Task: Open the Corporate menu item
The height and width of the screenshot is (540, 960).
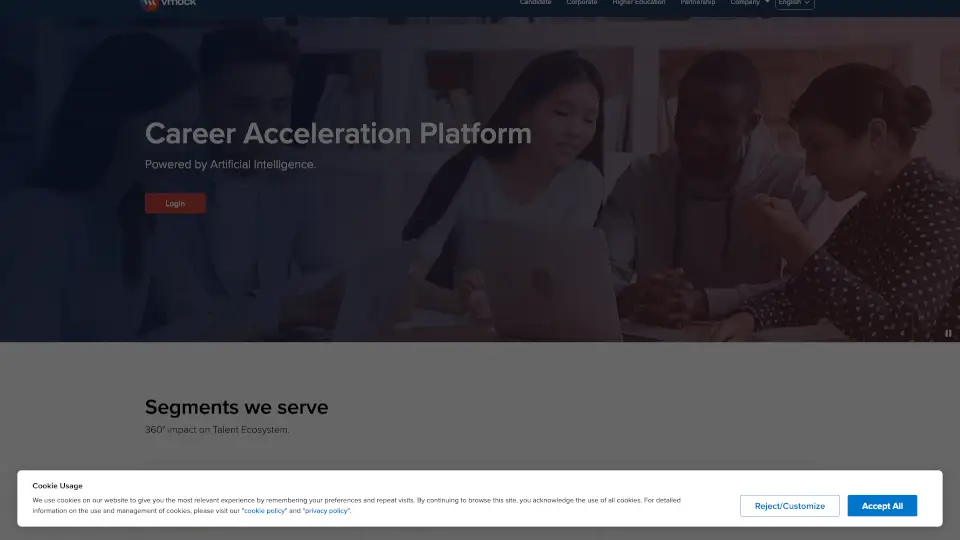Action: pos(581,2)
